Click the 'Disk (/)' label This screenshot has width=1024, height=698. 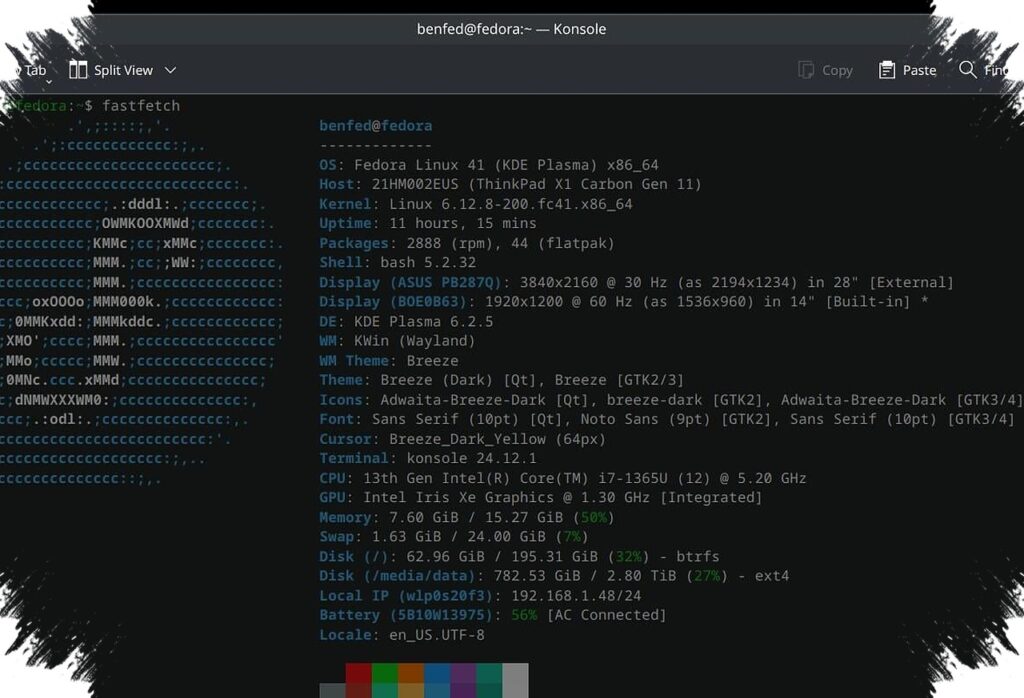354,556
